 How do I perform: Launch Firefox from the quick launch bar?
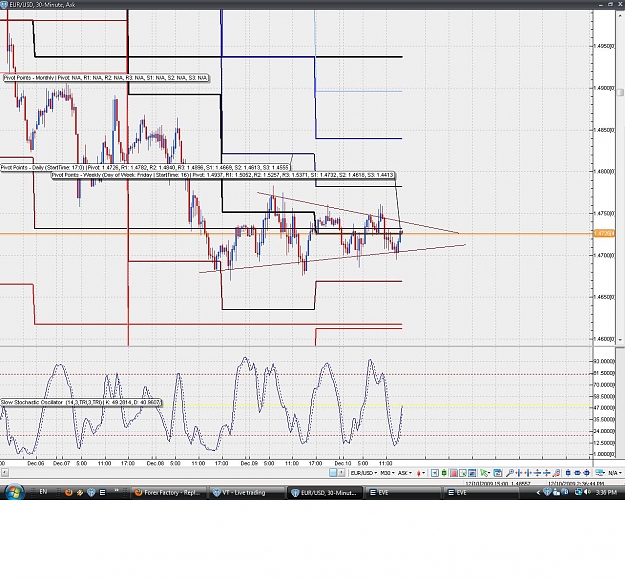tap(69, 492)
